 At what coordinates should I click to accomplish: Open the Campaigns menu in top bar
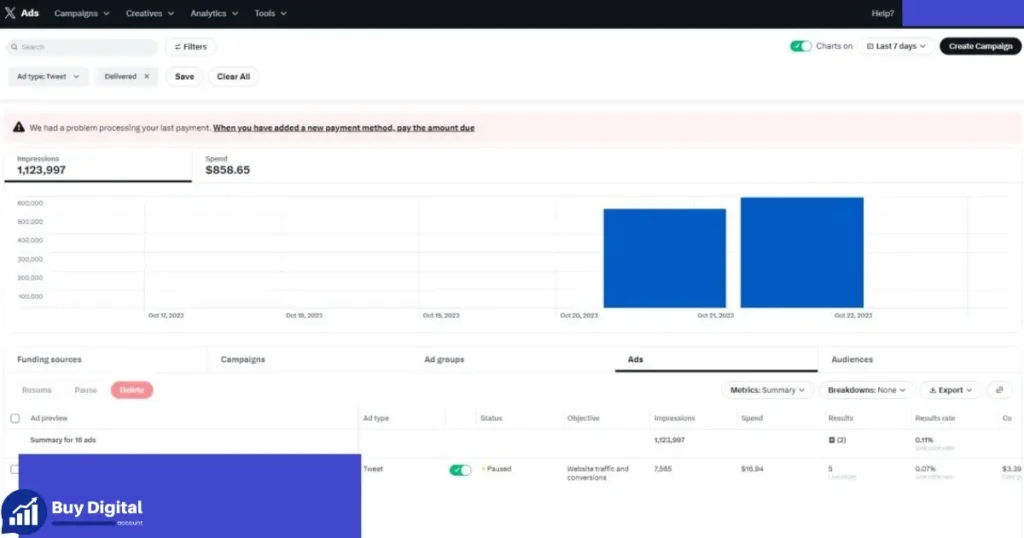tap(82, 13)
